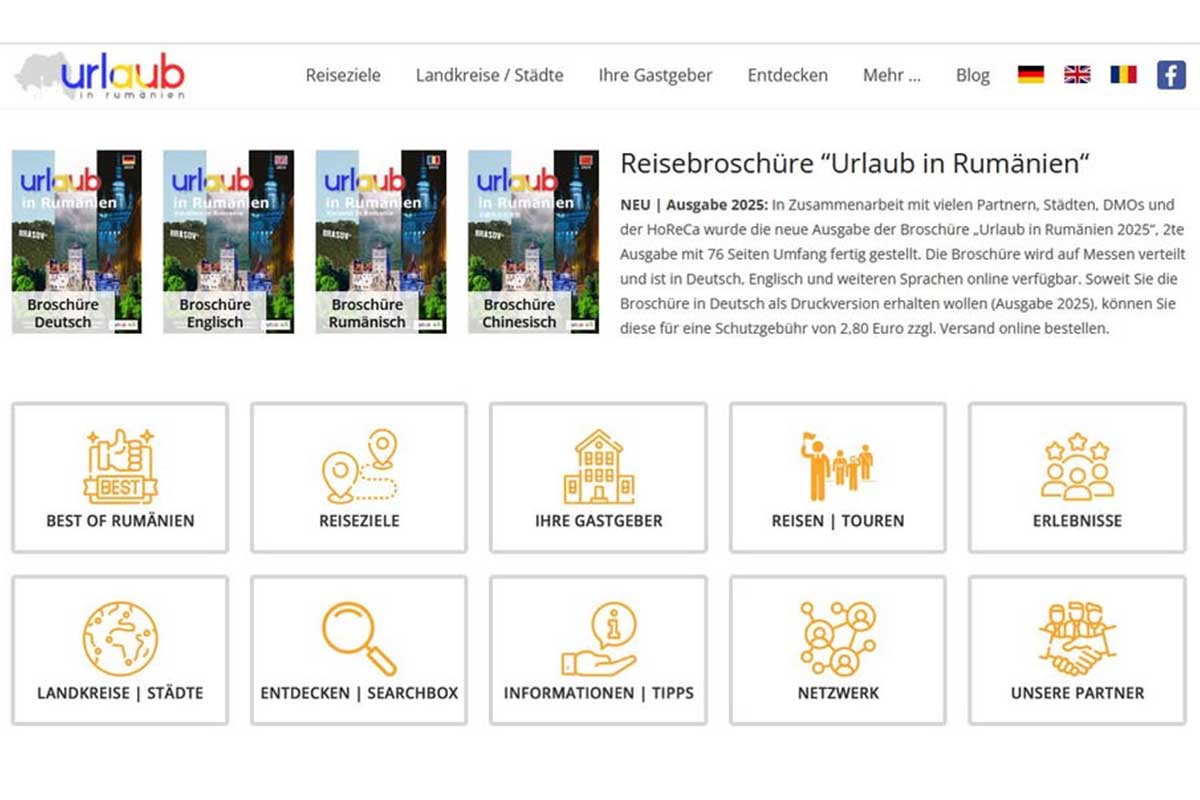Click the Informationen info-hand icon

(x=599, y=638)
